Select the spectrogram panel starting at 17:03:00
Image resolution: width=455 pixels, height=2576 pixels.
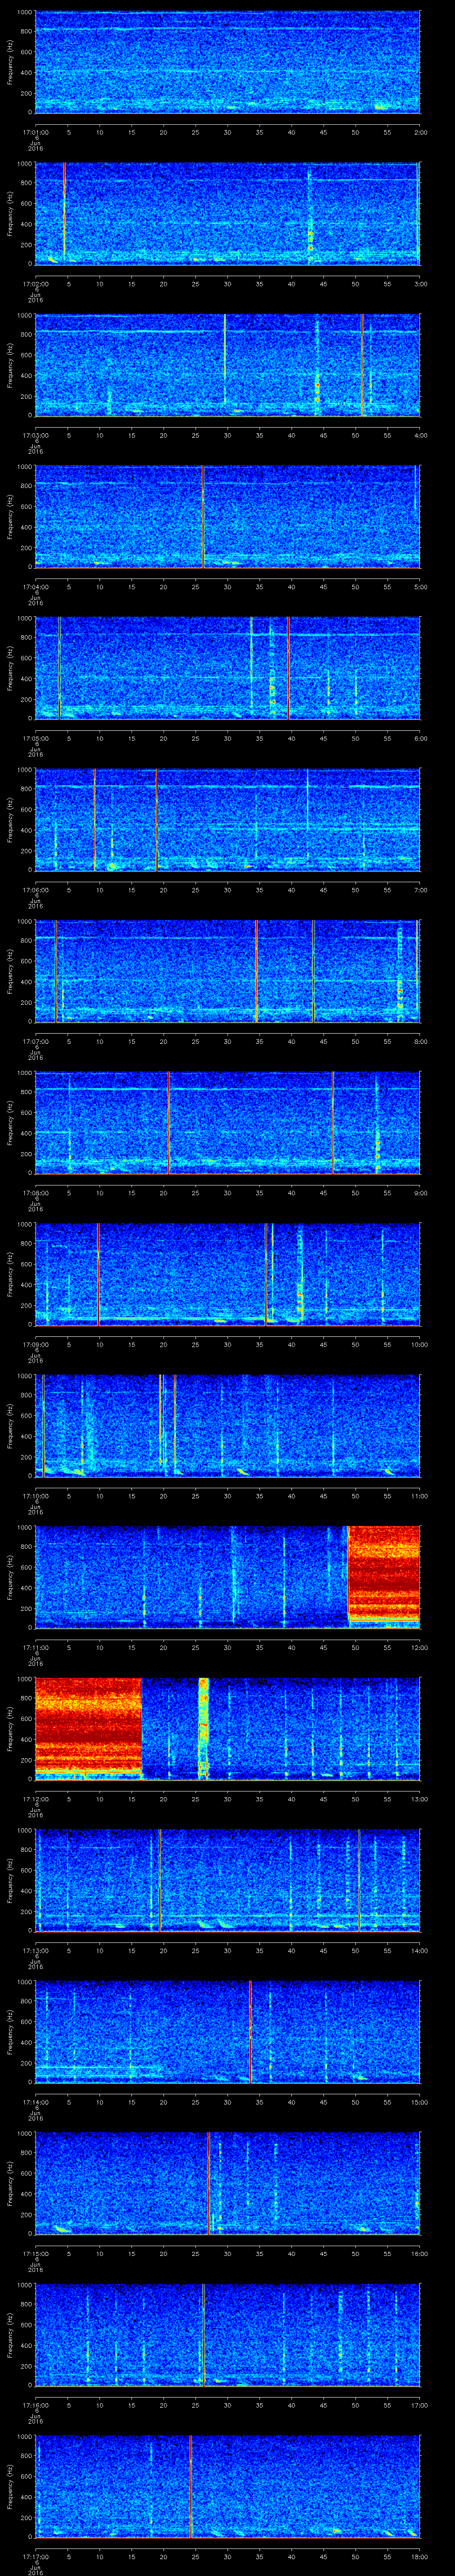228,365
